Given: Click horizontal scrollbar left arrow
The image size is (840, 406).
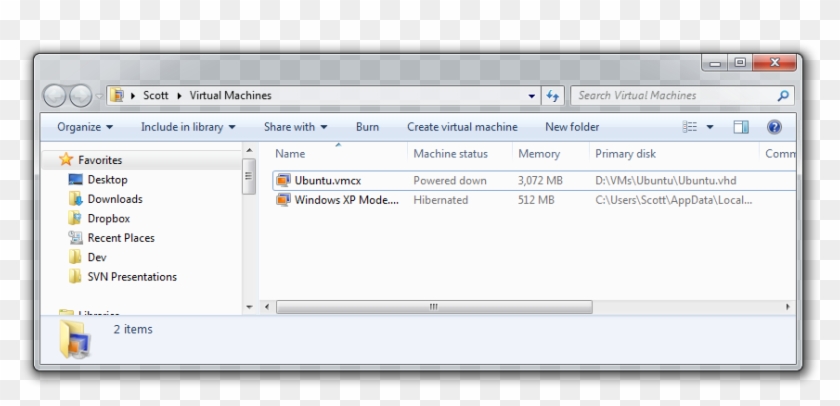Looking at the screenshot, I should 267,307.
